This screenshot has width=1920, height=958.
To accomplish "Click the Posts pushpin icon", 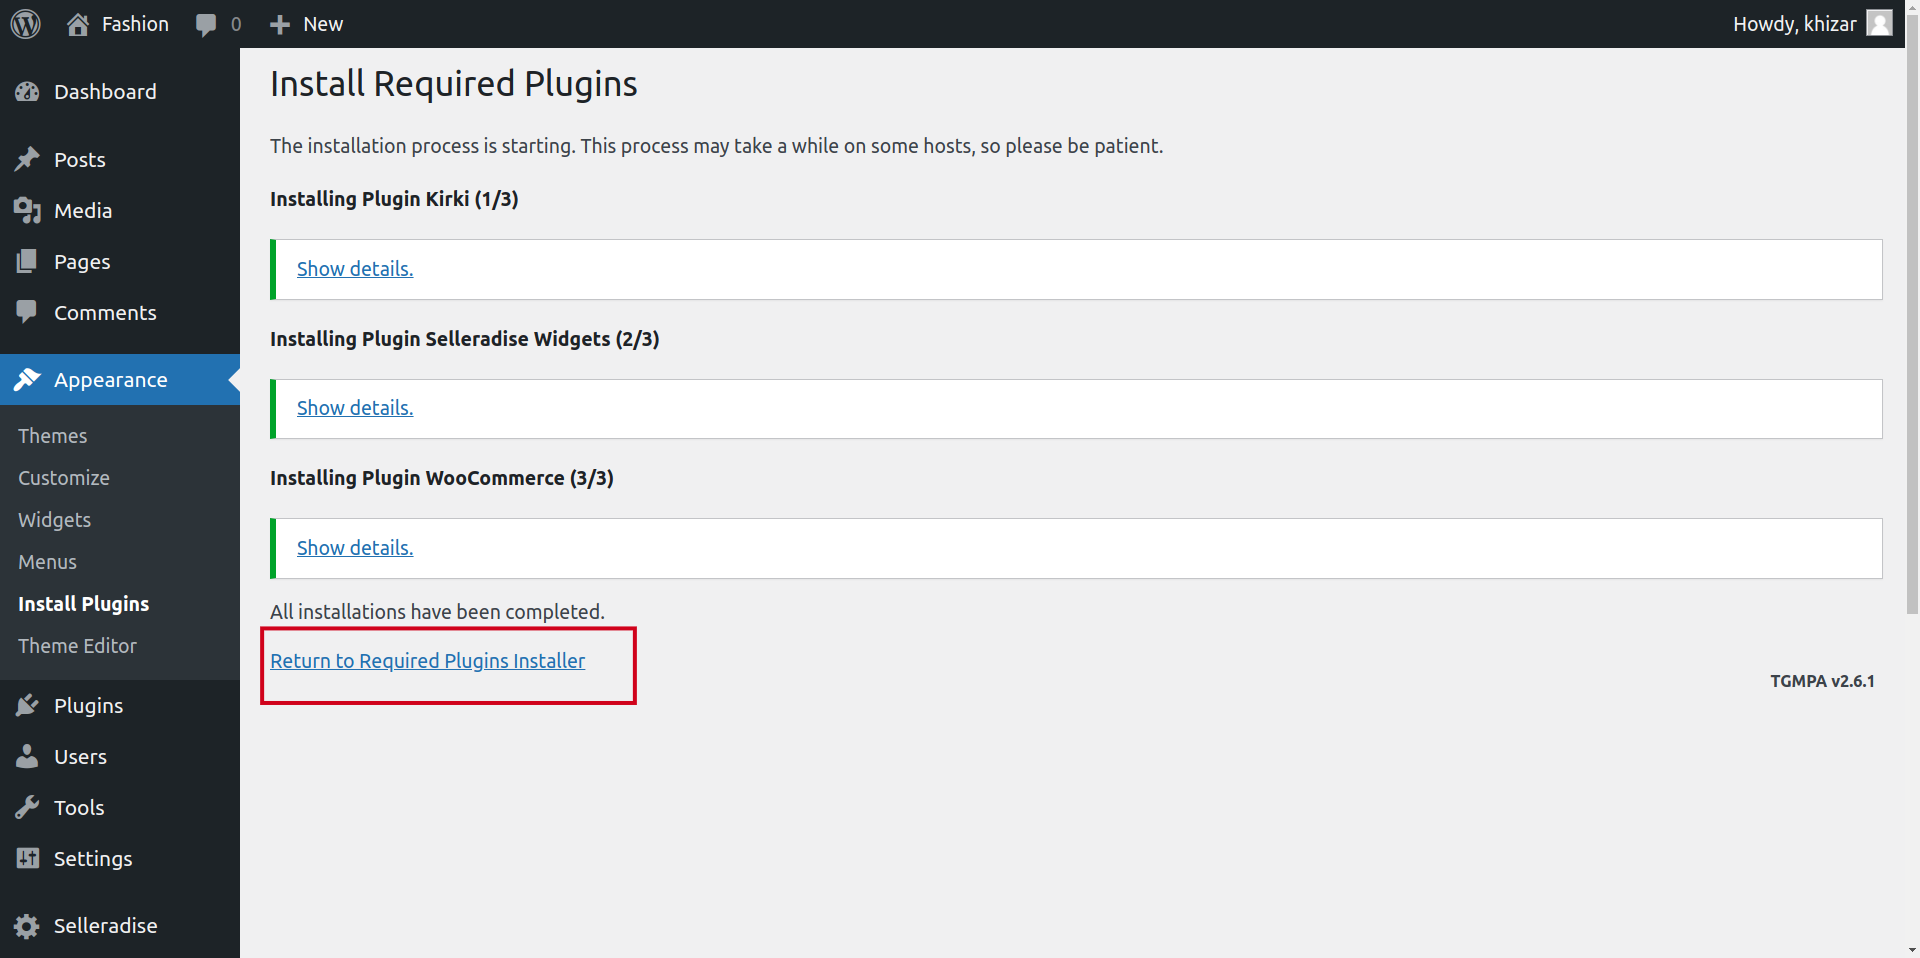I will pos(27,160).
